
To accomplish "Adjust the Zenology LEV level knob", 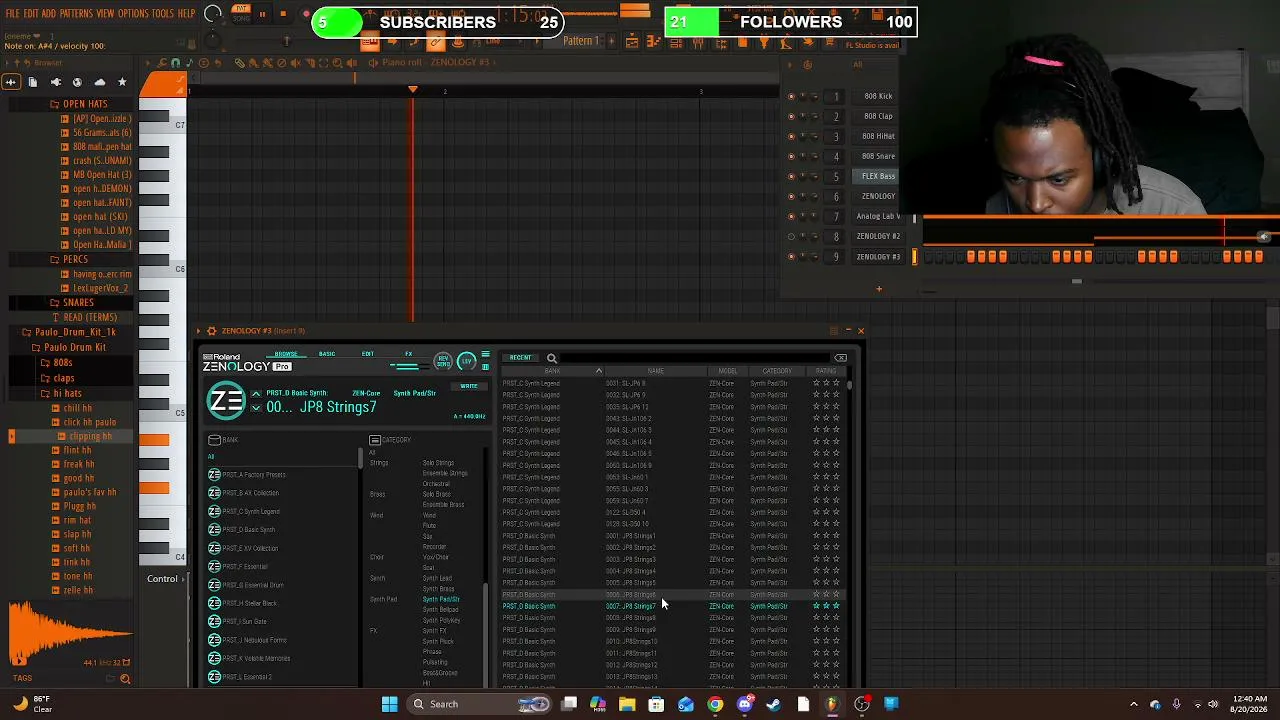I will click(x=467, y=361).
